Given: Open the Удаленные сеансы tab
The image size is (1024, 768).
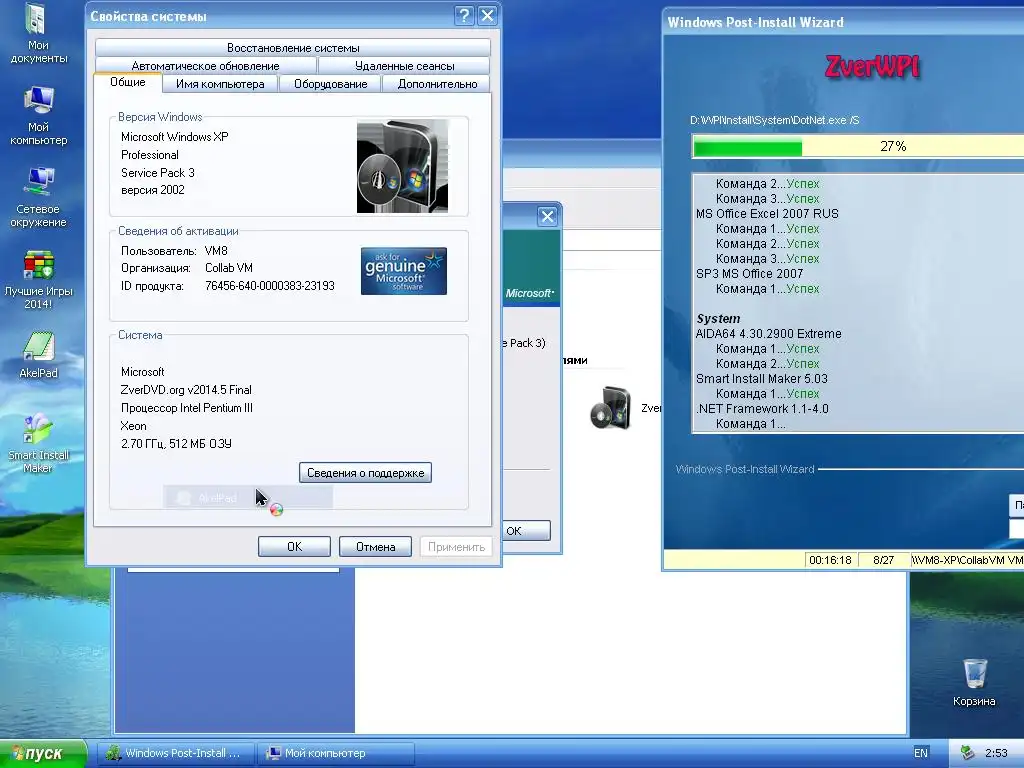Looking at the screenshot, I should click(404, 66).
